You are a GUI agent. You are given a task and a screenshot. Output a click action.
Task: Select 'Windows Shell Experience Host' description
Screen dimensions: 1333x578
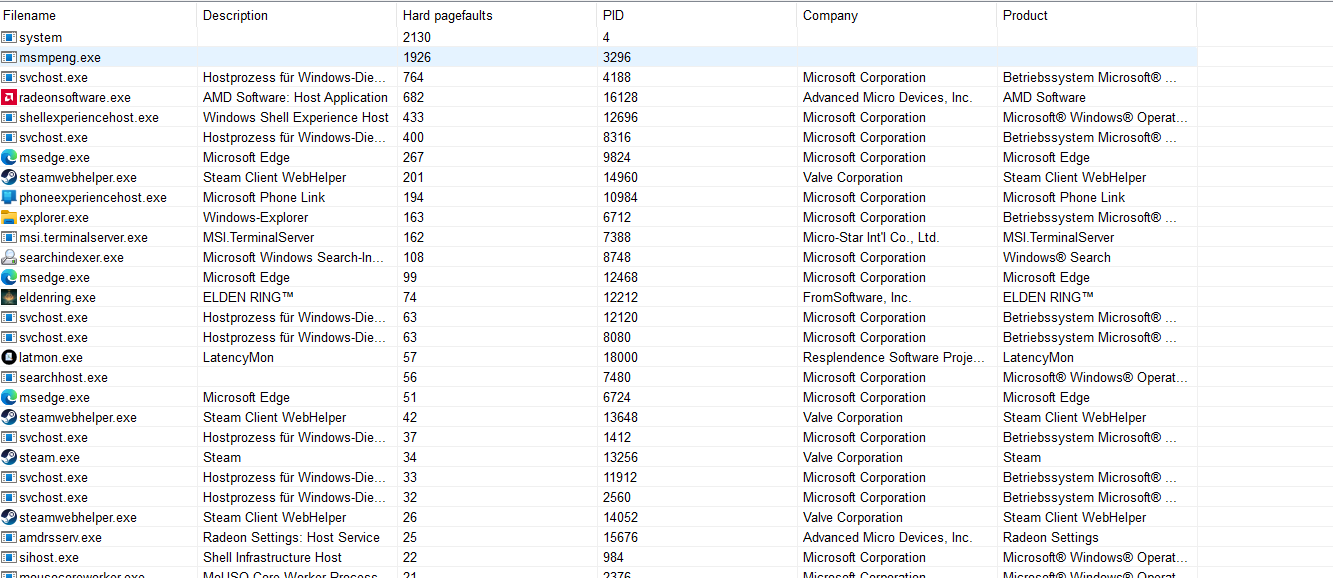[296, 117]
